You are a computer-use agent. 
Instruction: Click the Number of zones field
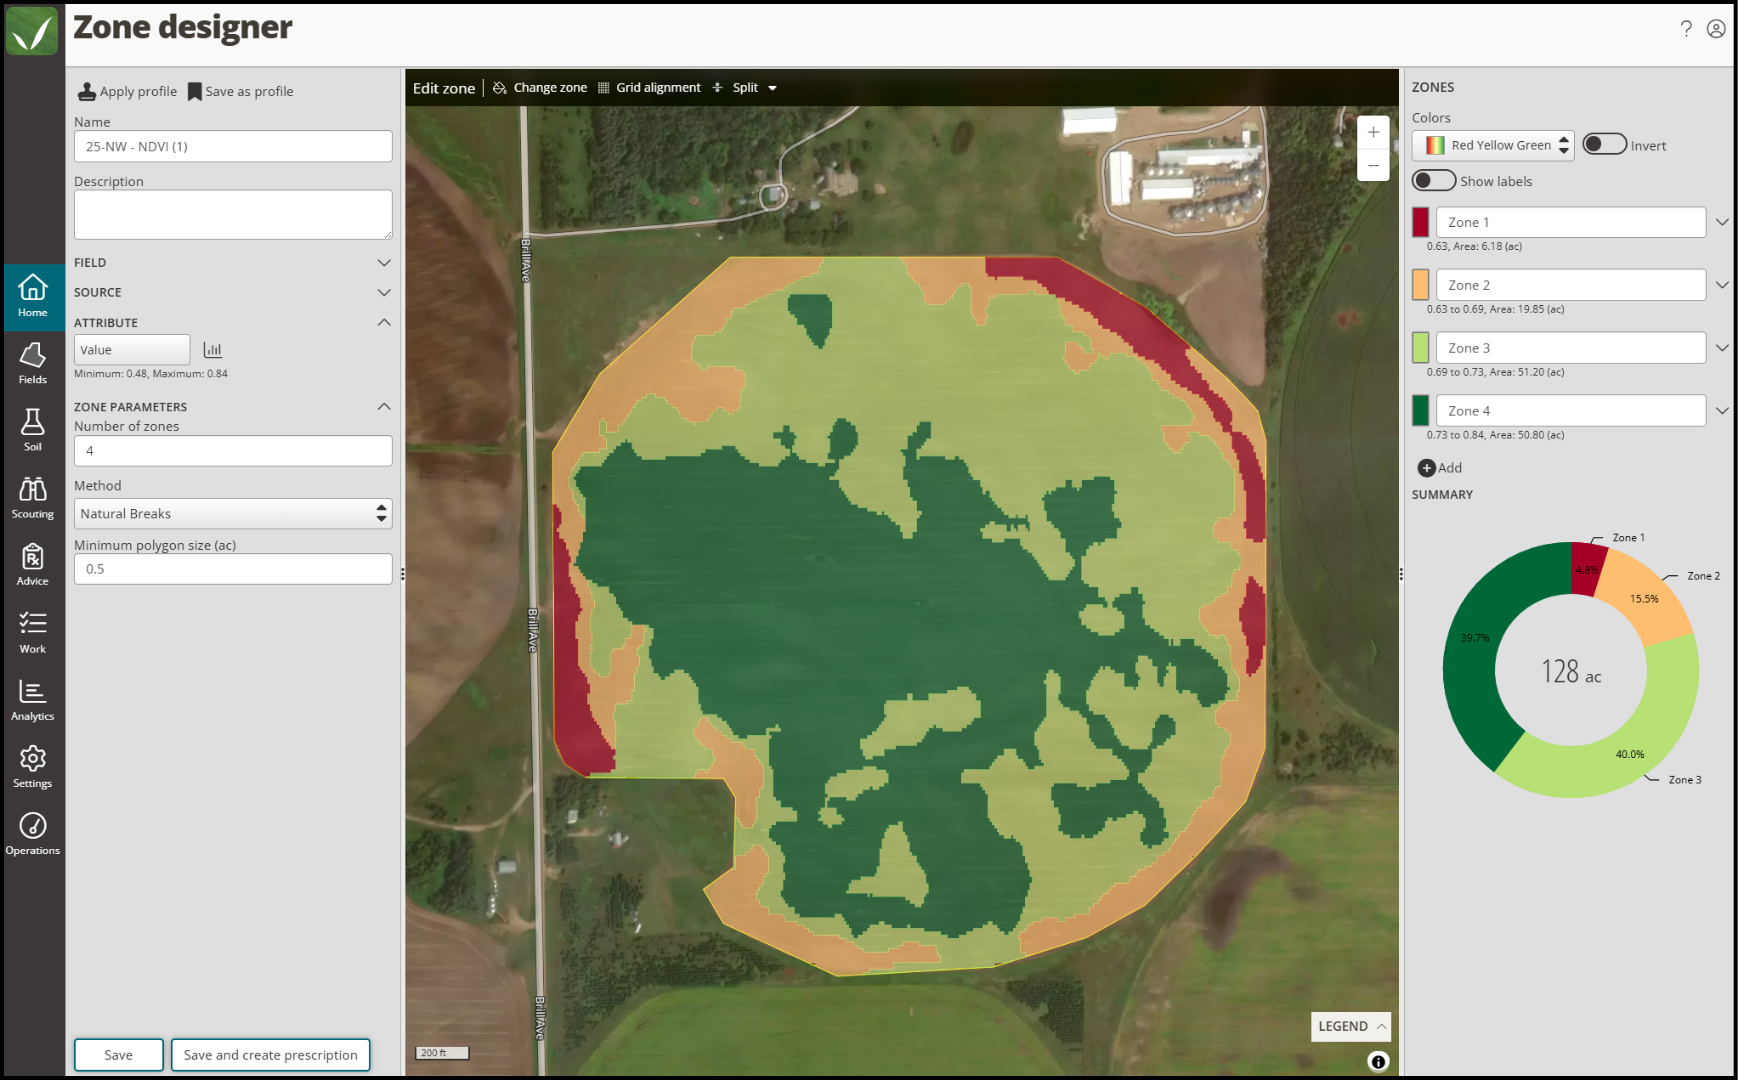coord(233,451)
